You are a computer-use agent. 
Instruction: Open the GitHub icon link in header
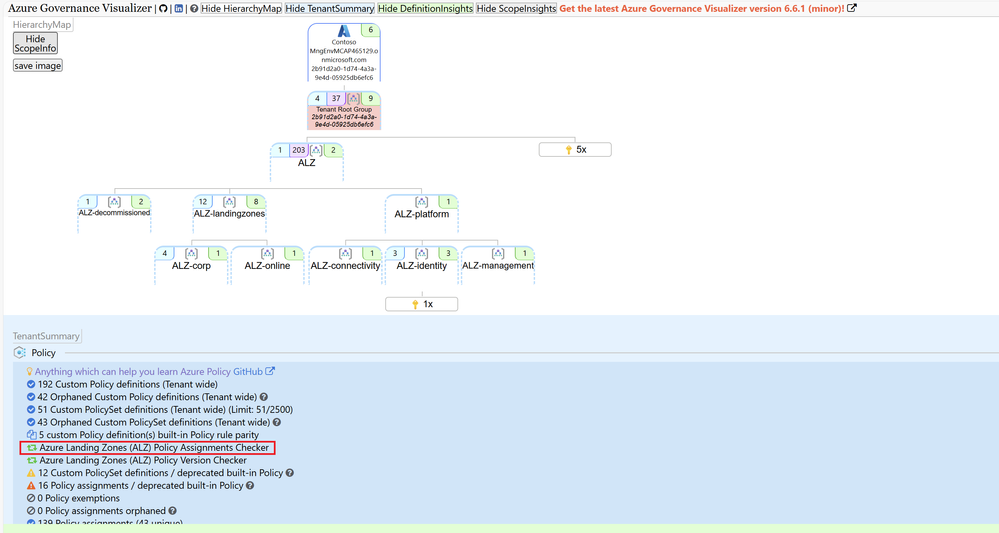[x=163, y=9]
